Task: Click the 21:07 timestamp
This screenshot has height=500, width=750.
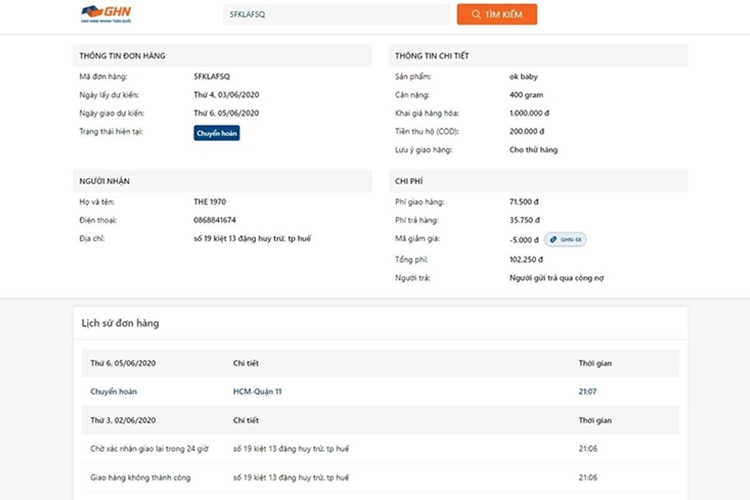Action: [x=587, y=391]
